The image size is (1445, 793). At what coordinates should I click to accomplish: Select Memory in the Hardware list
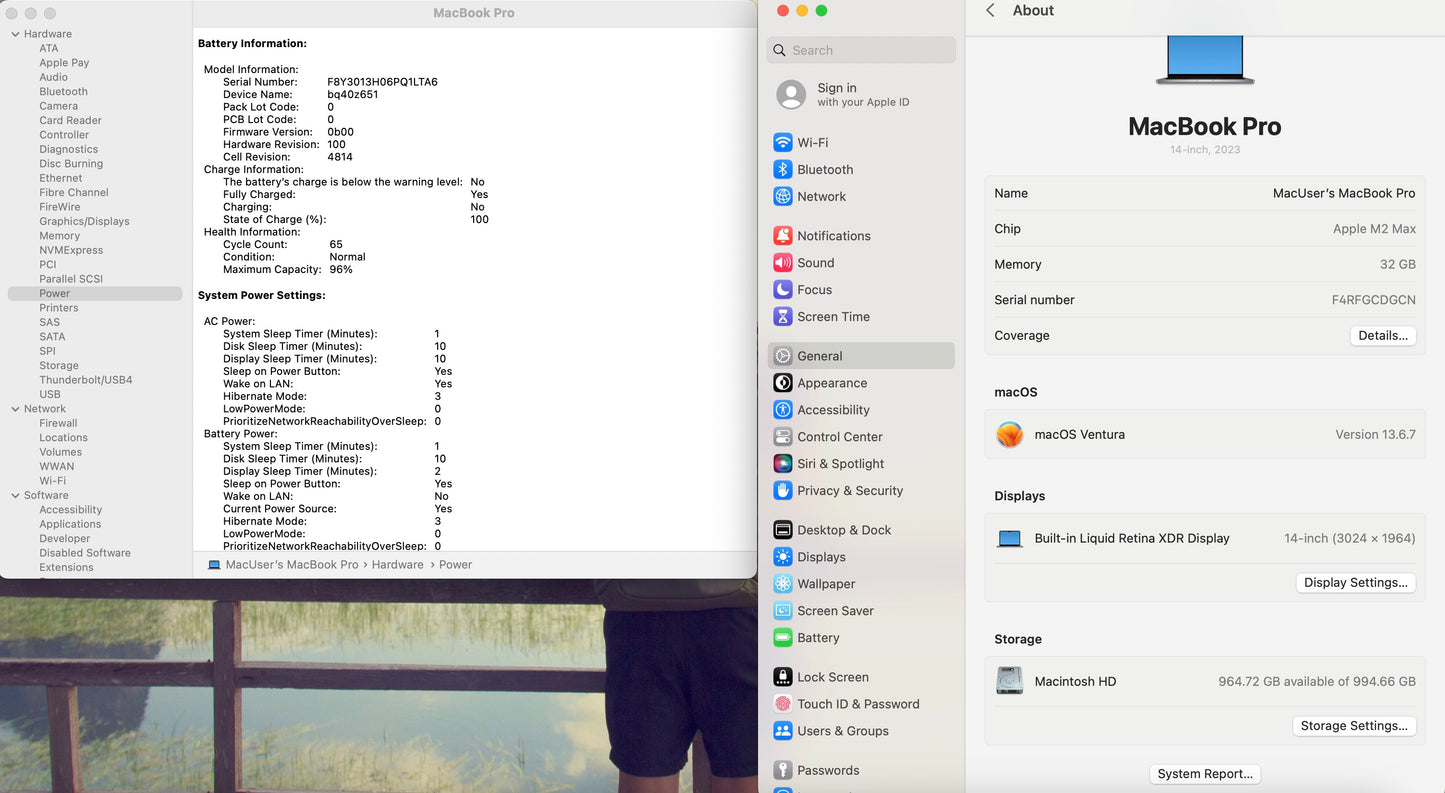click(x=59, y=236)
